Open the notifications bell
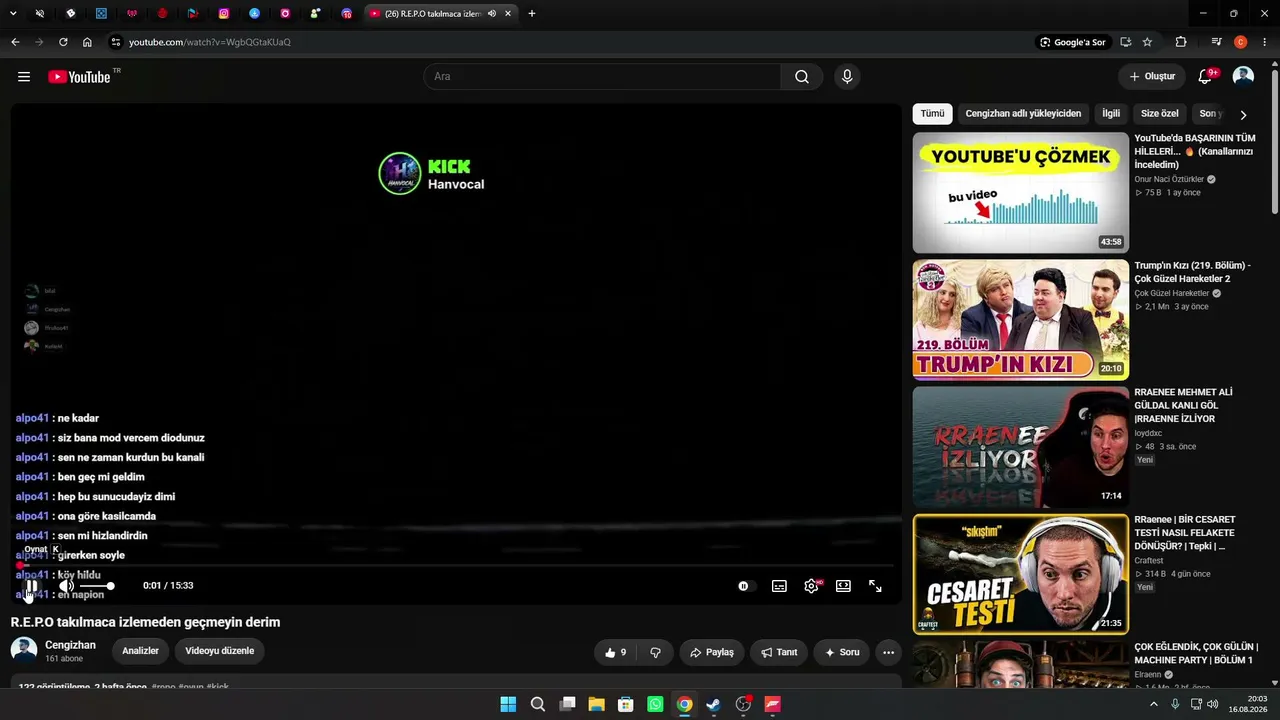The height and width of the screenshot is (720, 1280). [x=1206, y=77]
